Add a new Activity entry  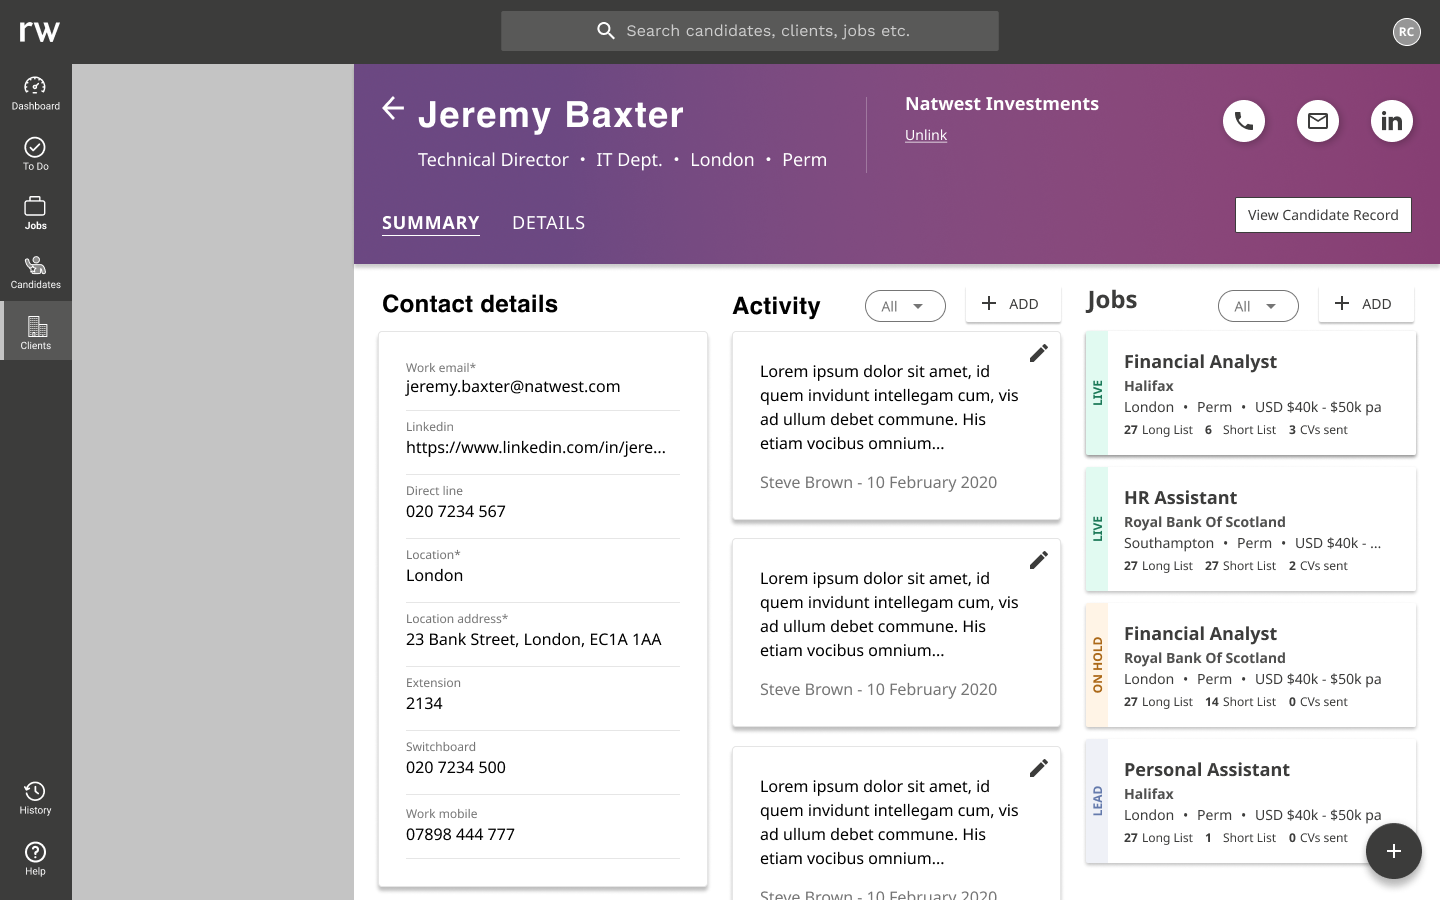[1013, 304]
